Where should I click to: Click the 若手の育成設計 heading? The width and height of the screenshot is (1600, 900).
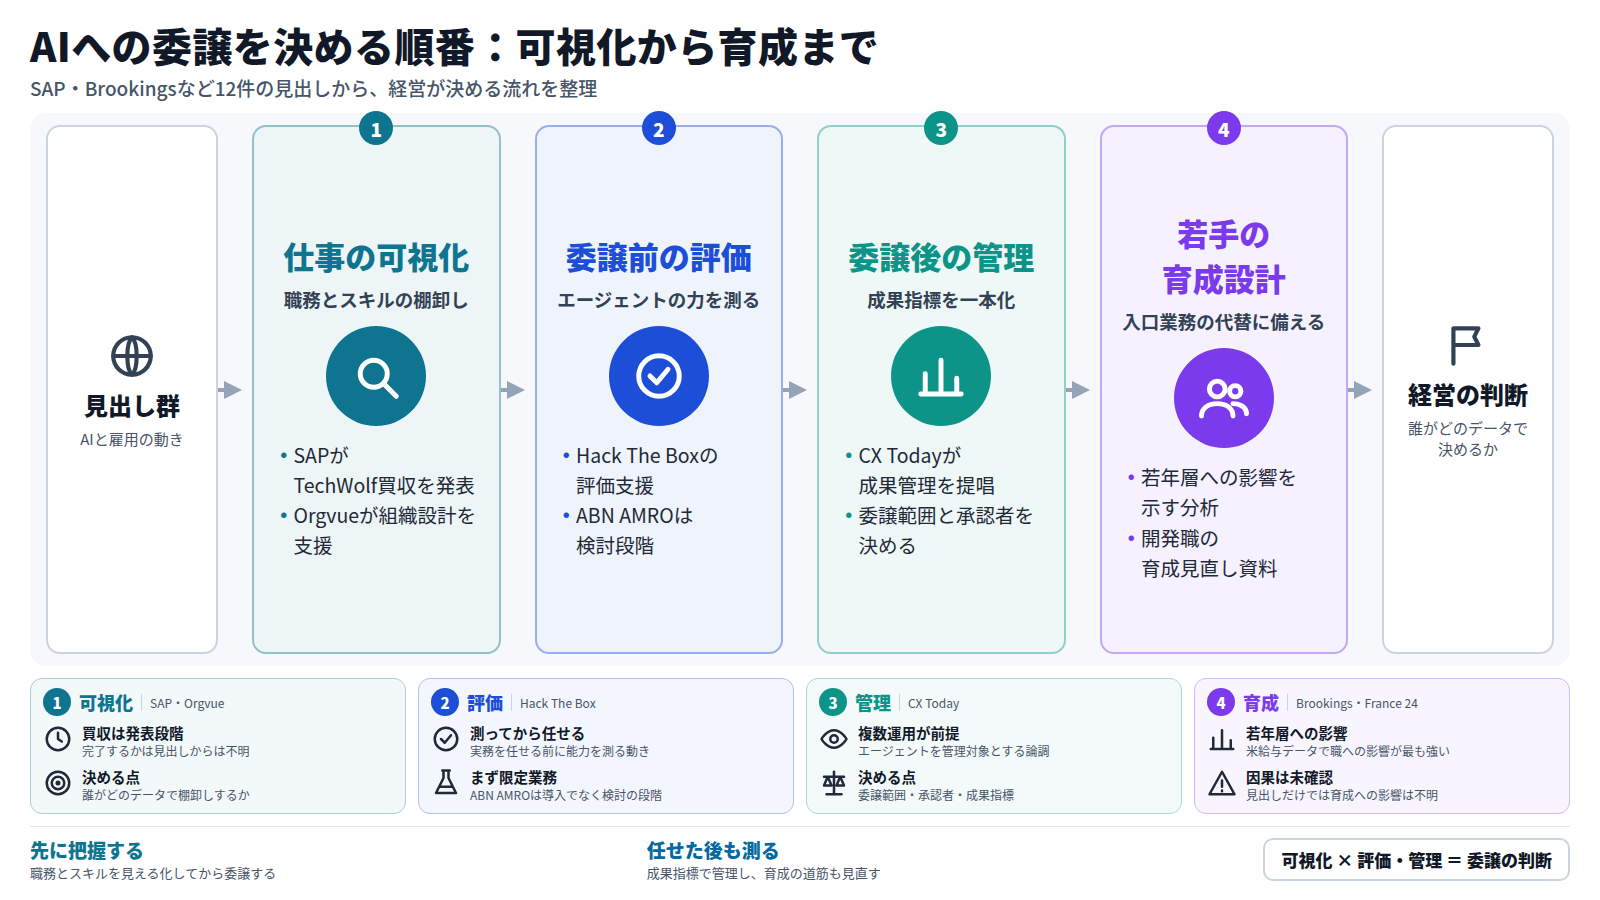(1224, 258)
